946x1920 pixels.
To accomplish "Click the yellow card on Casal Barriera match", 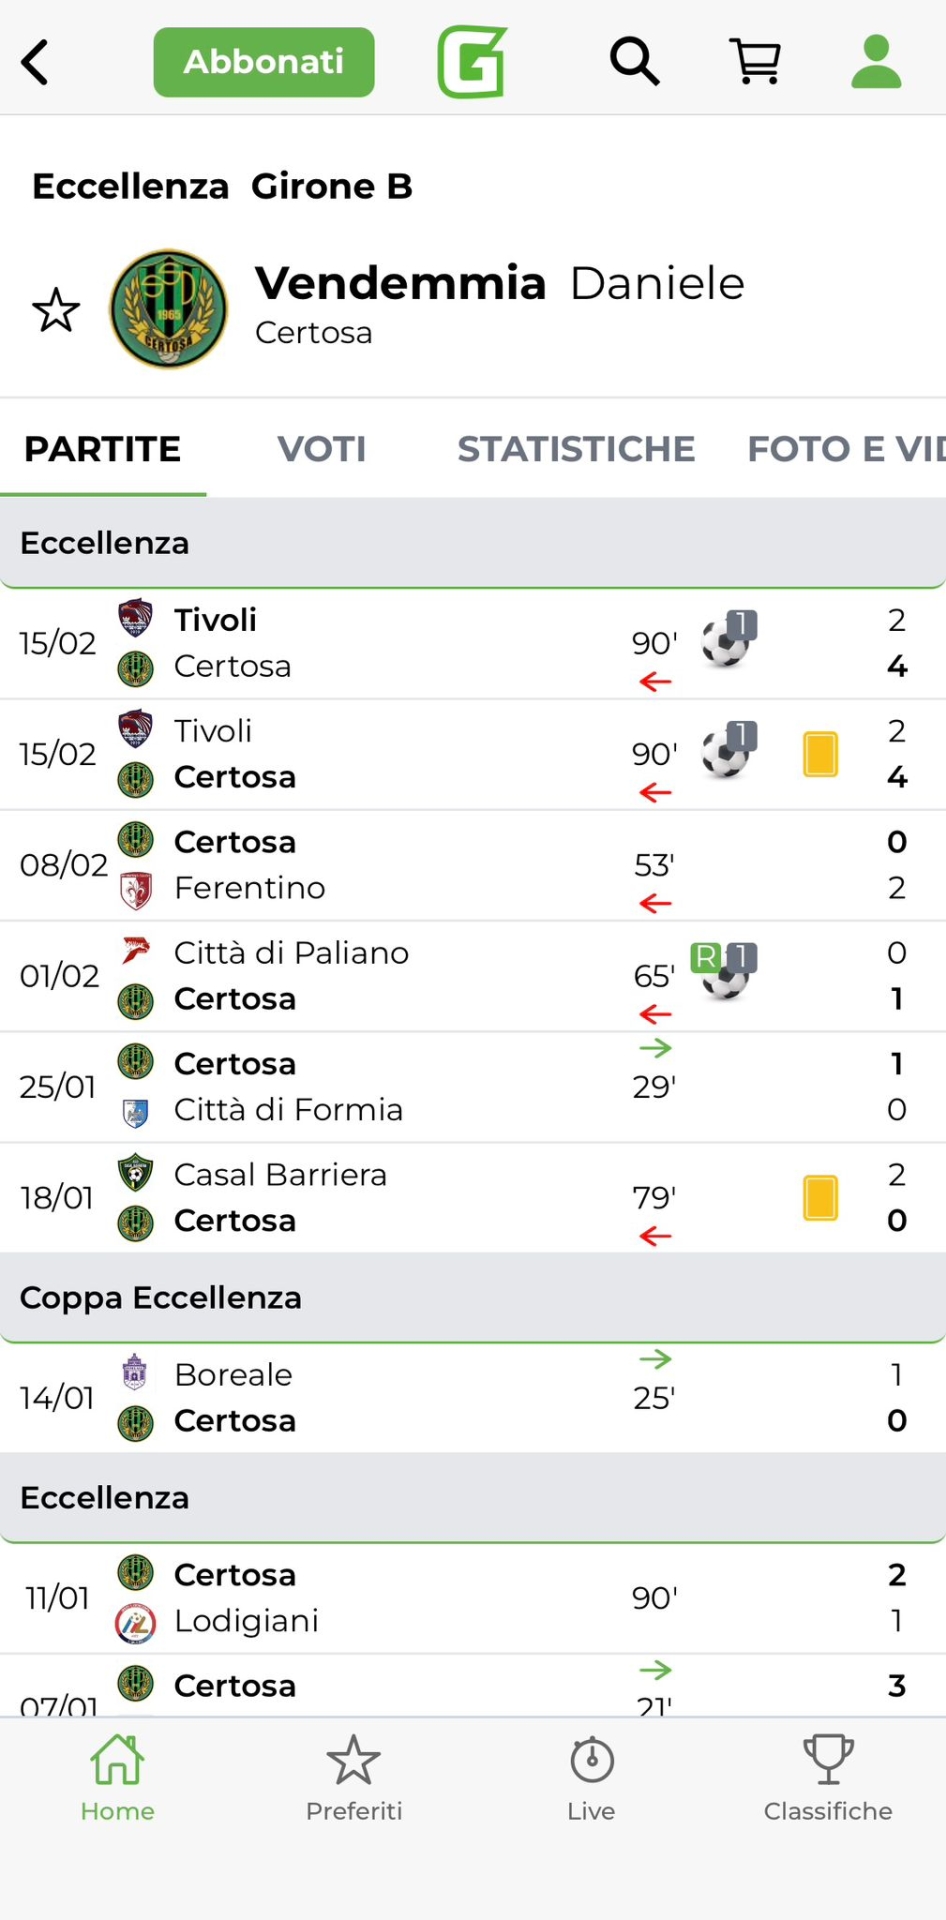I will tap(820, 1198).
